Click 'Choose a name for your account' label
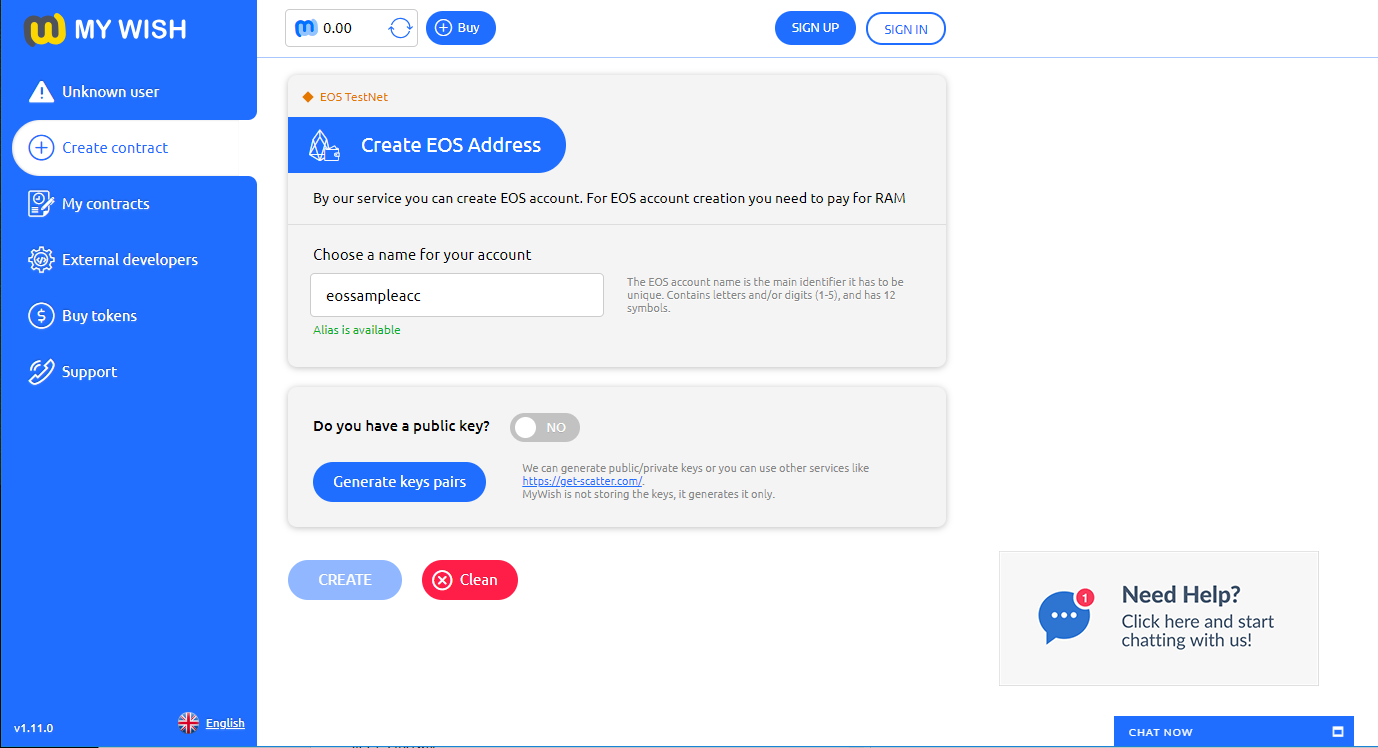This screenshot has height=748, width=1378. pos(422,255)
